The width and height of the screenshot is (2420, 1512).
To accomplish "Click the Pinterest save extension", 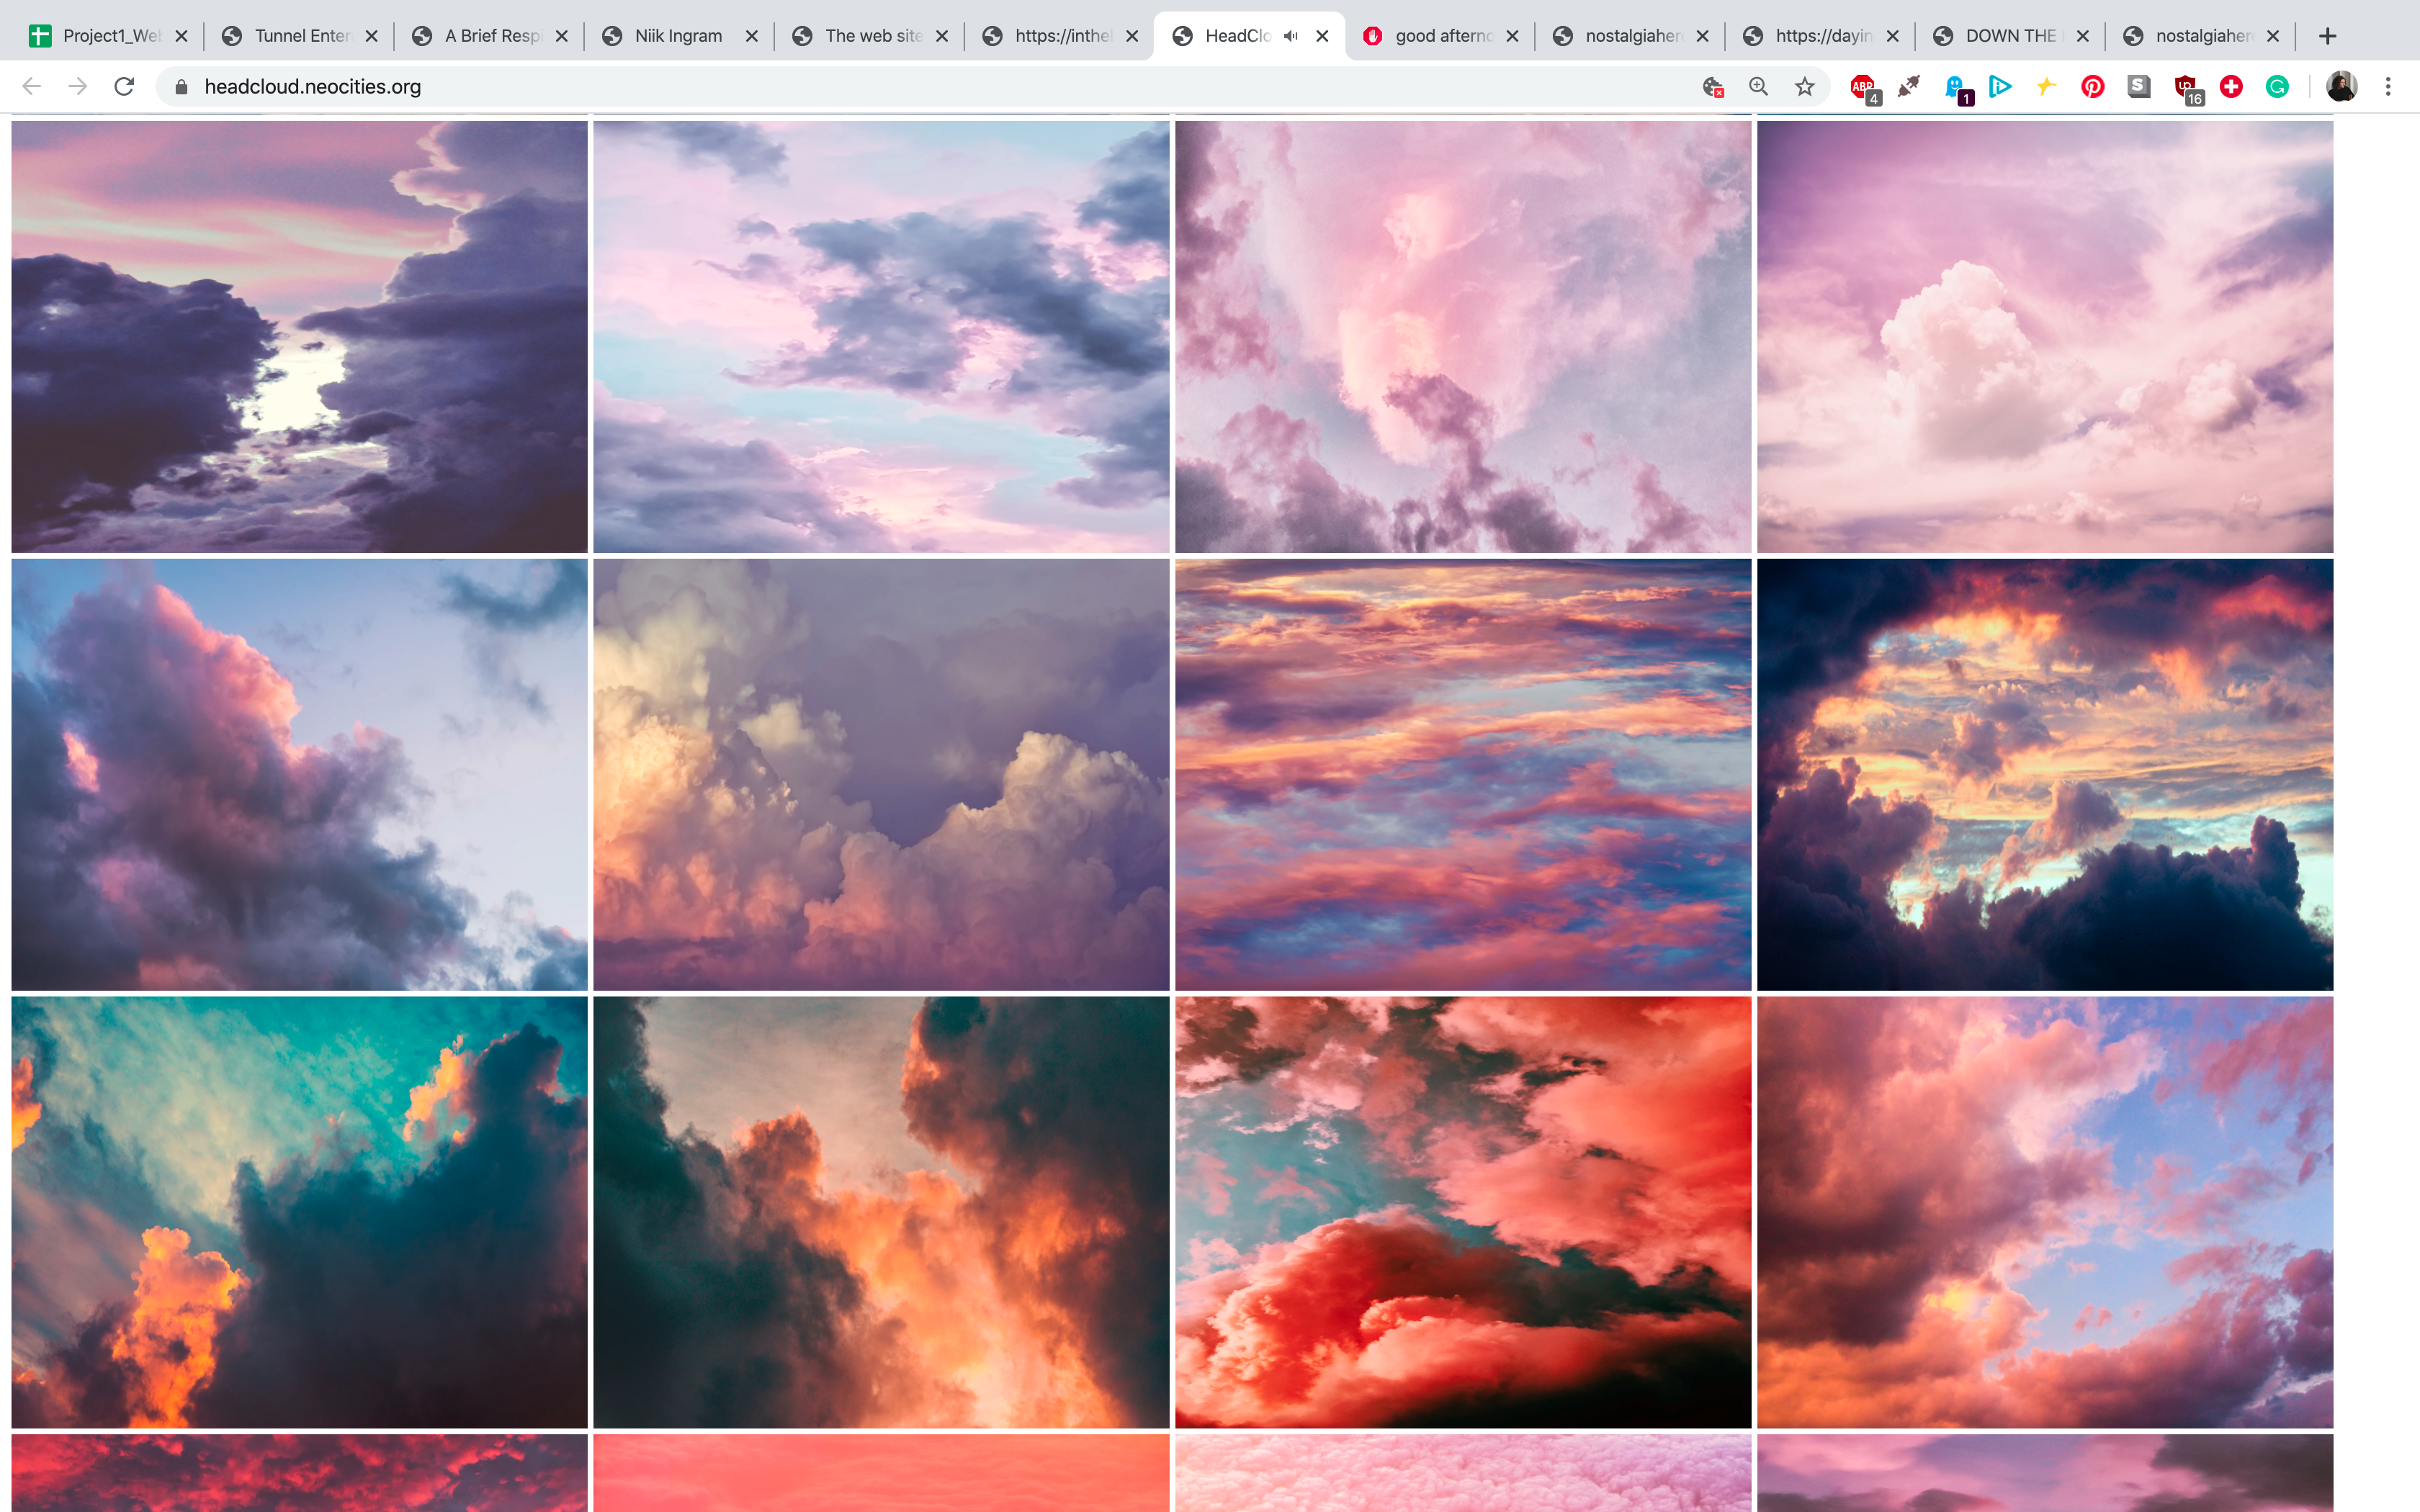I will pos(2092,87).
